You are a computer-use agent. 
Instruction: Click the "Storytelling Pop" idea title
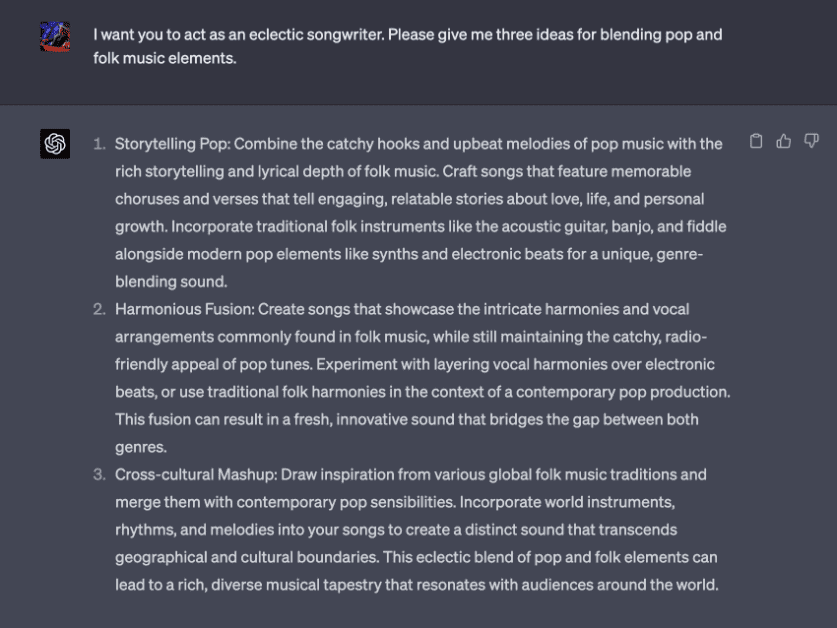(171, 144)
